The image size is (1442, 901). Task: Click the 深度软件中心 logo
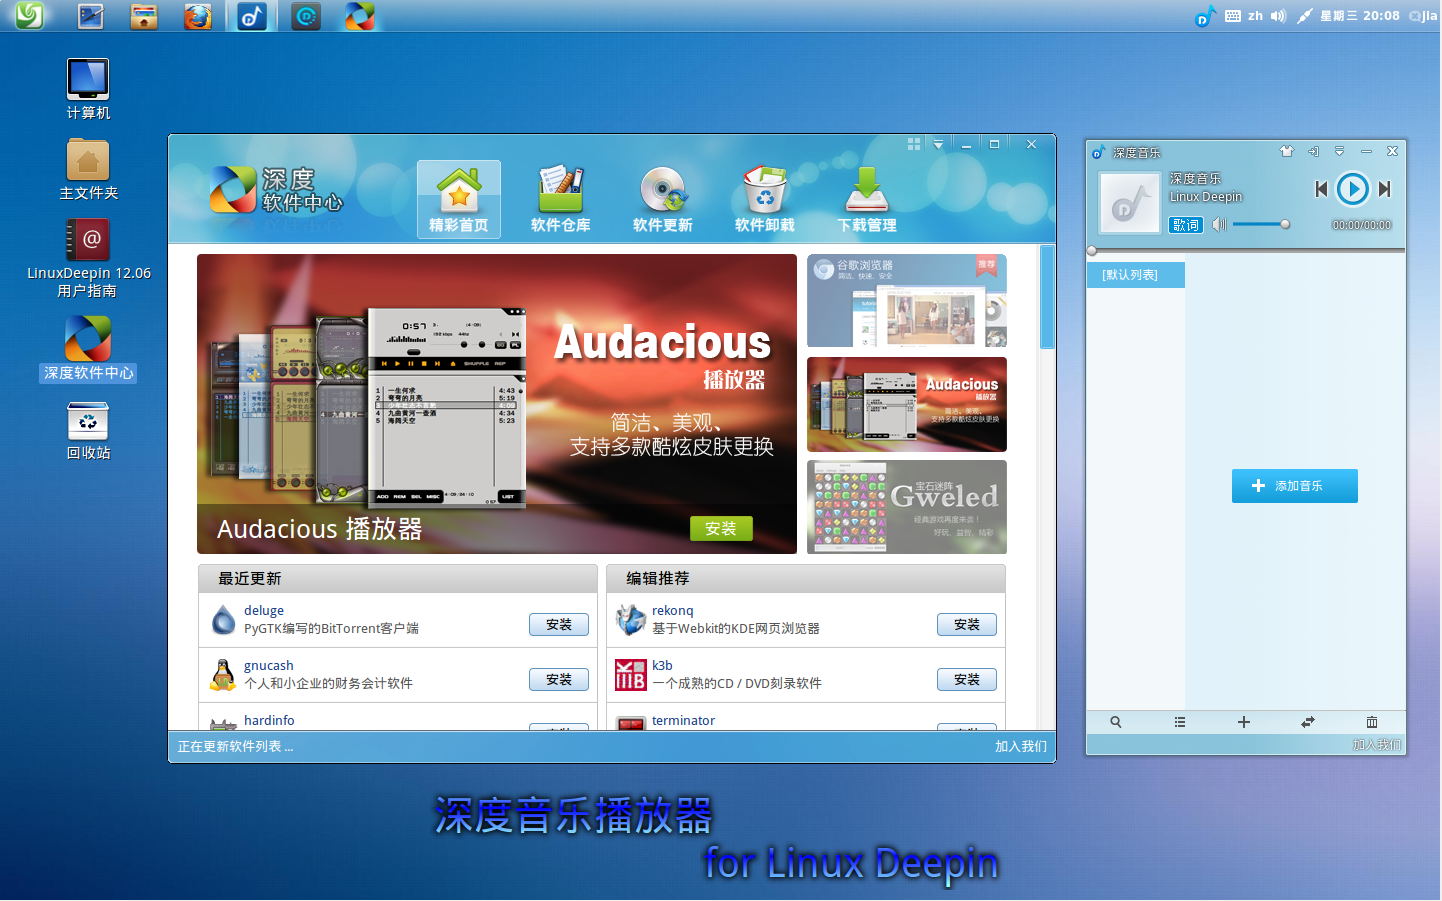(276, 190)
